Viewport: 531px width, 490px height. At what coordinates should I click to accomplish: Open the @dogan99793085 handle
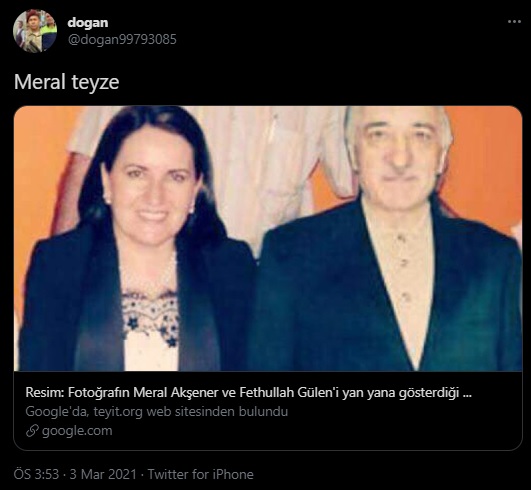click(122, 39)
